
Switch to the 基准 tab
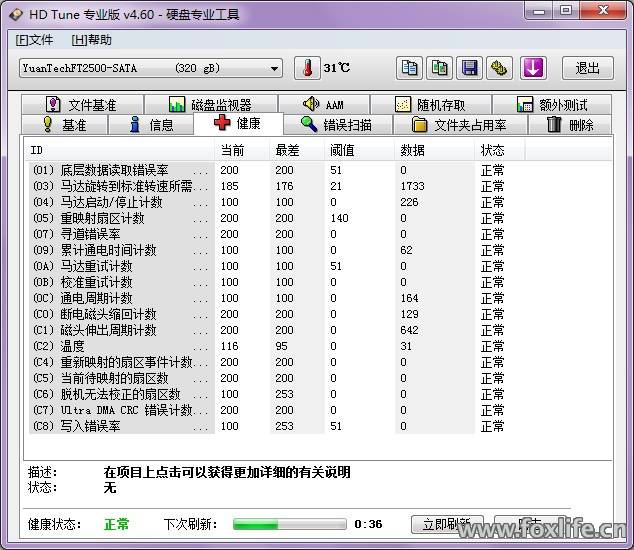pos(65,125)
